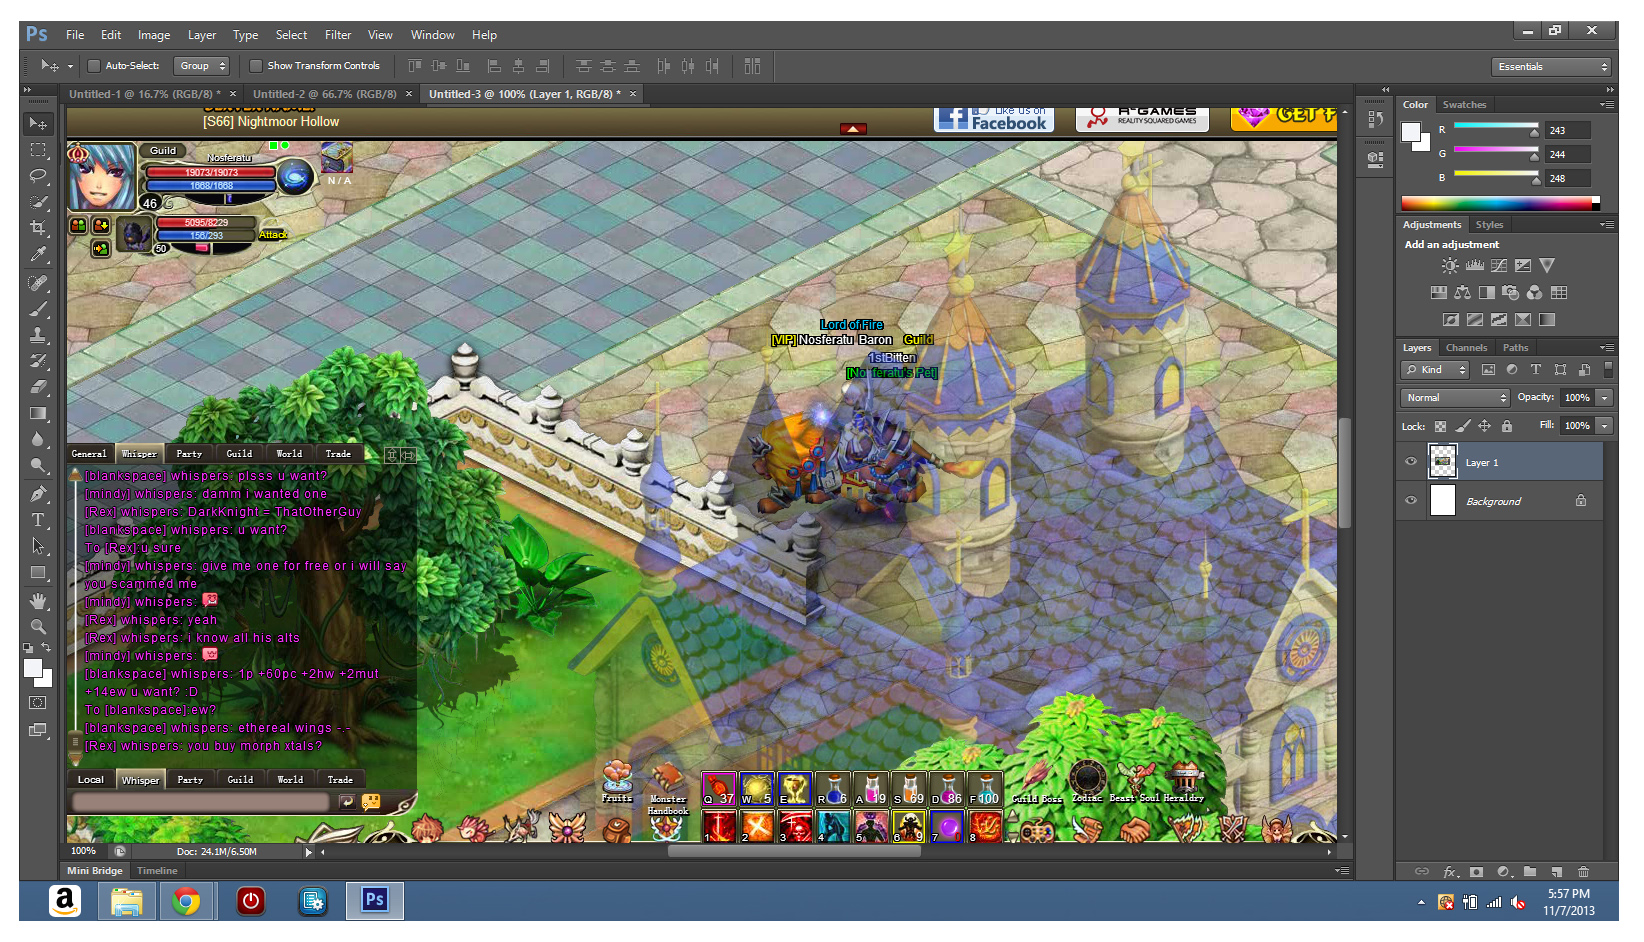Create a new layer
Screen dimensions: 1644x942
pos(1557,872)
